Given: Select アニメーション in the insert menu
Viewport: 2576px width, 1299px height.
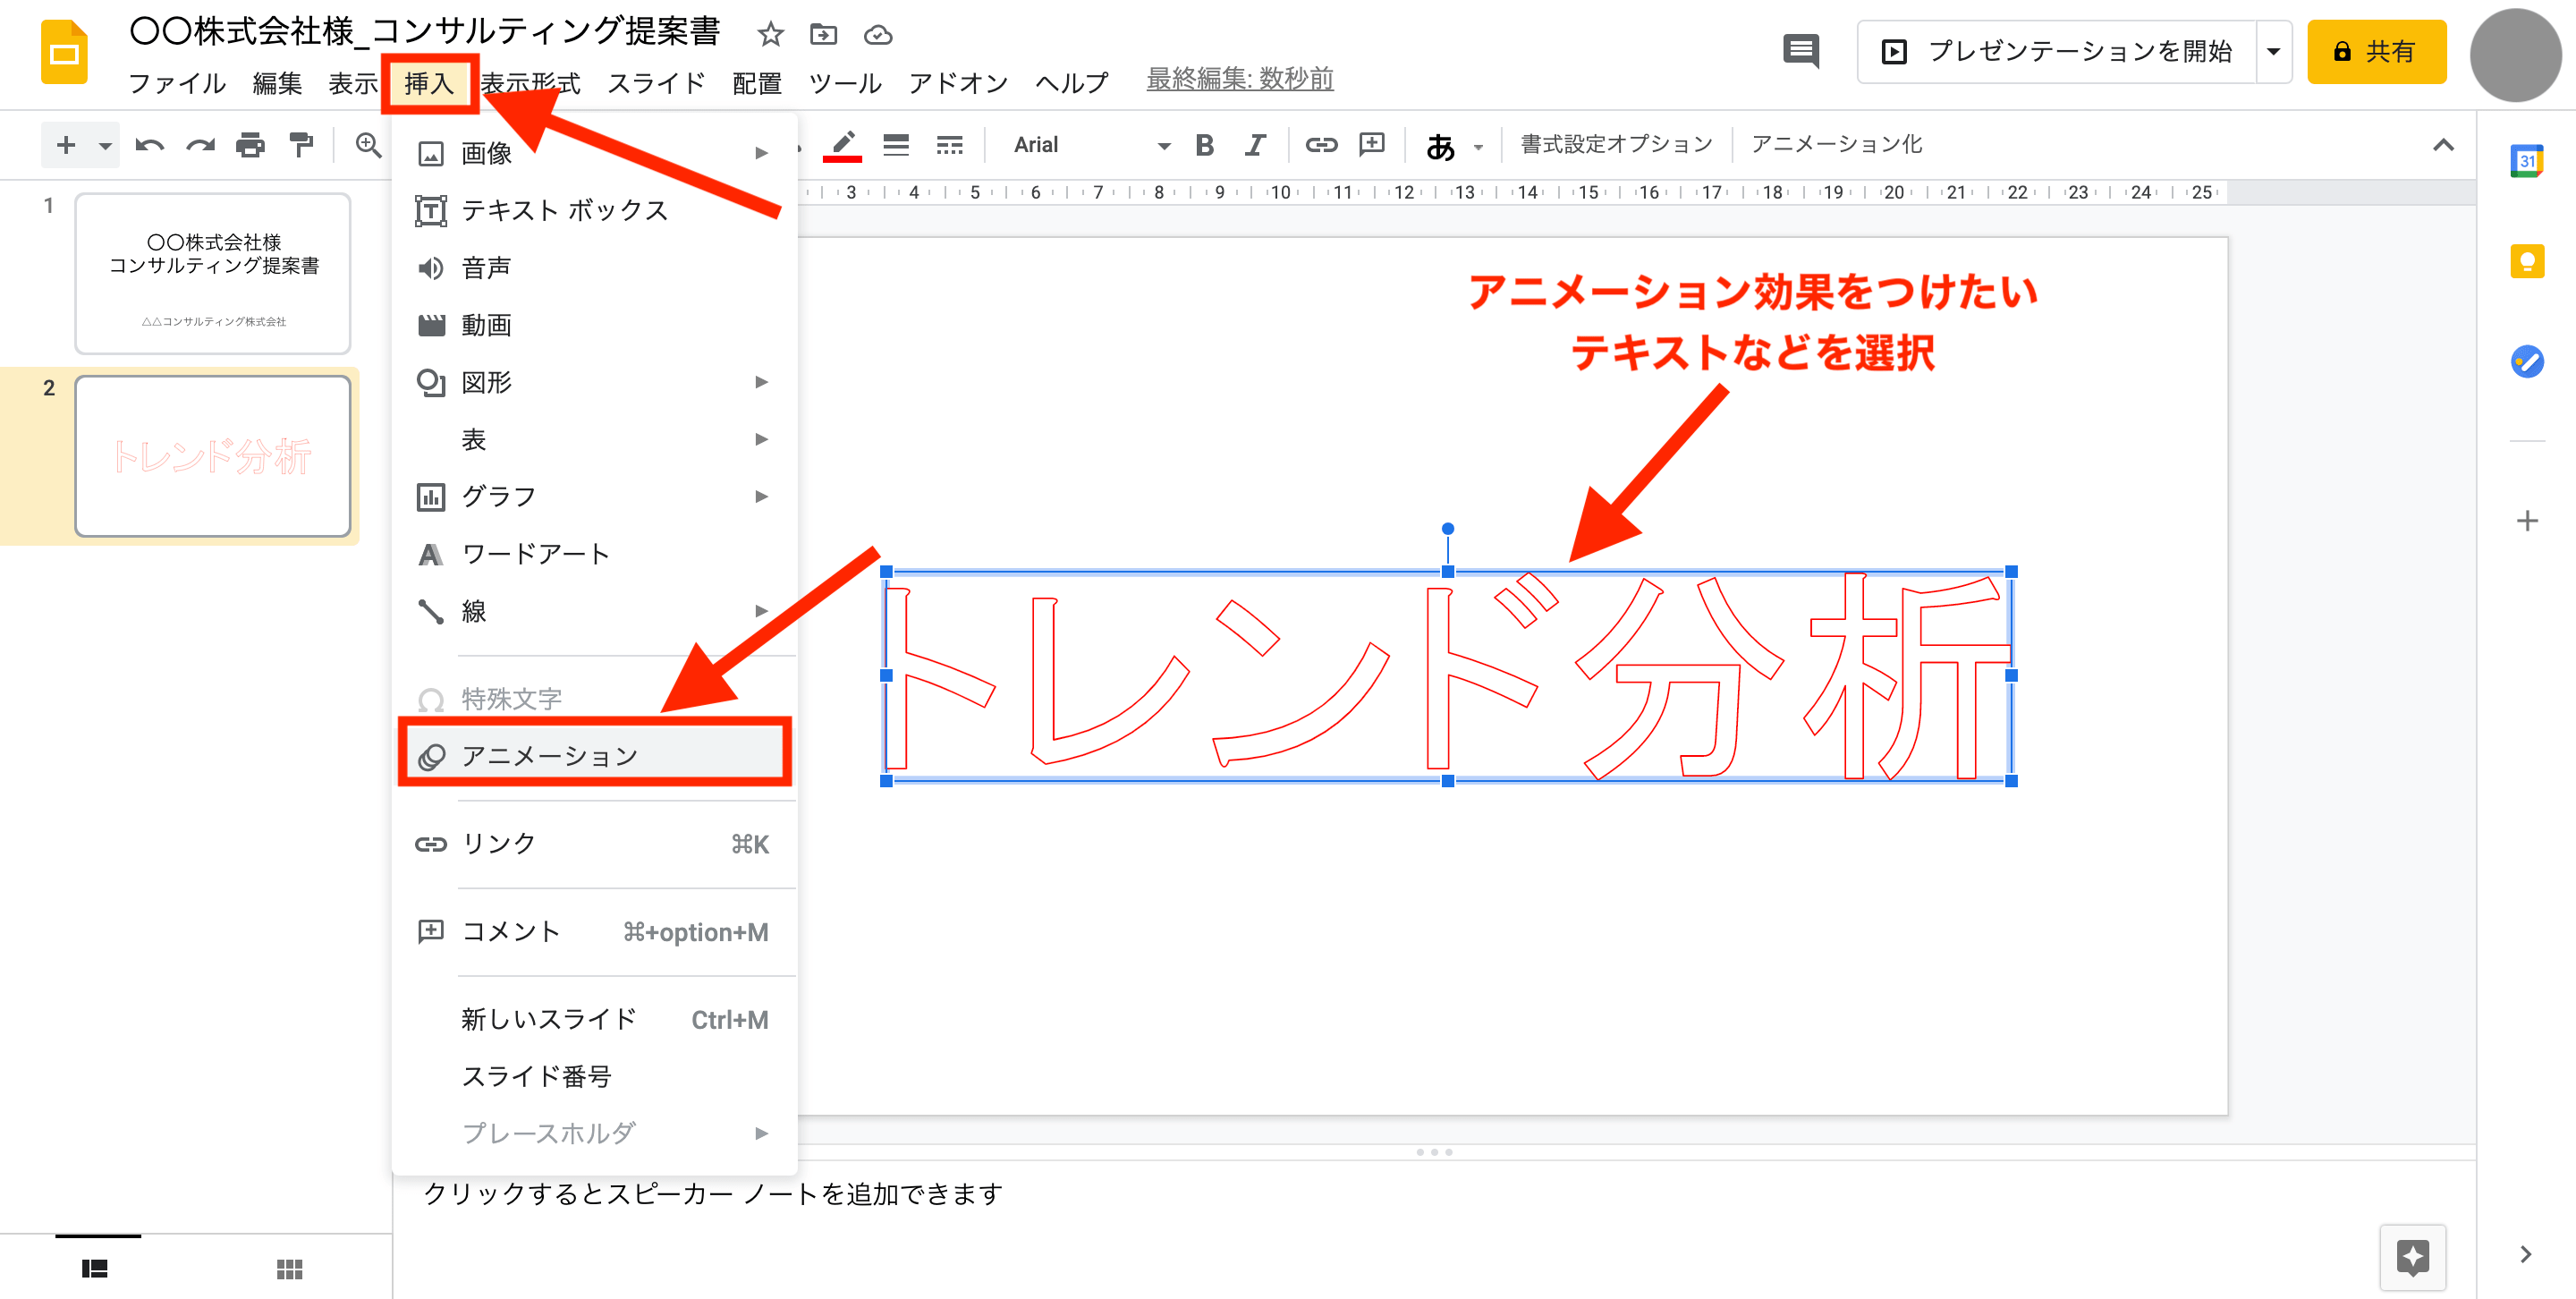Looking at the screenshot, I should click(x=595, y=755).
